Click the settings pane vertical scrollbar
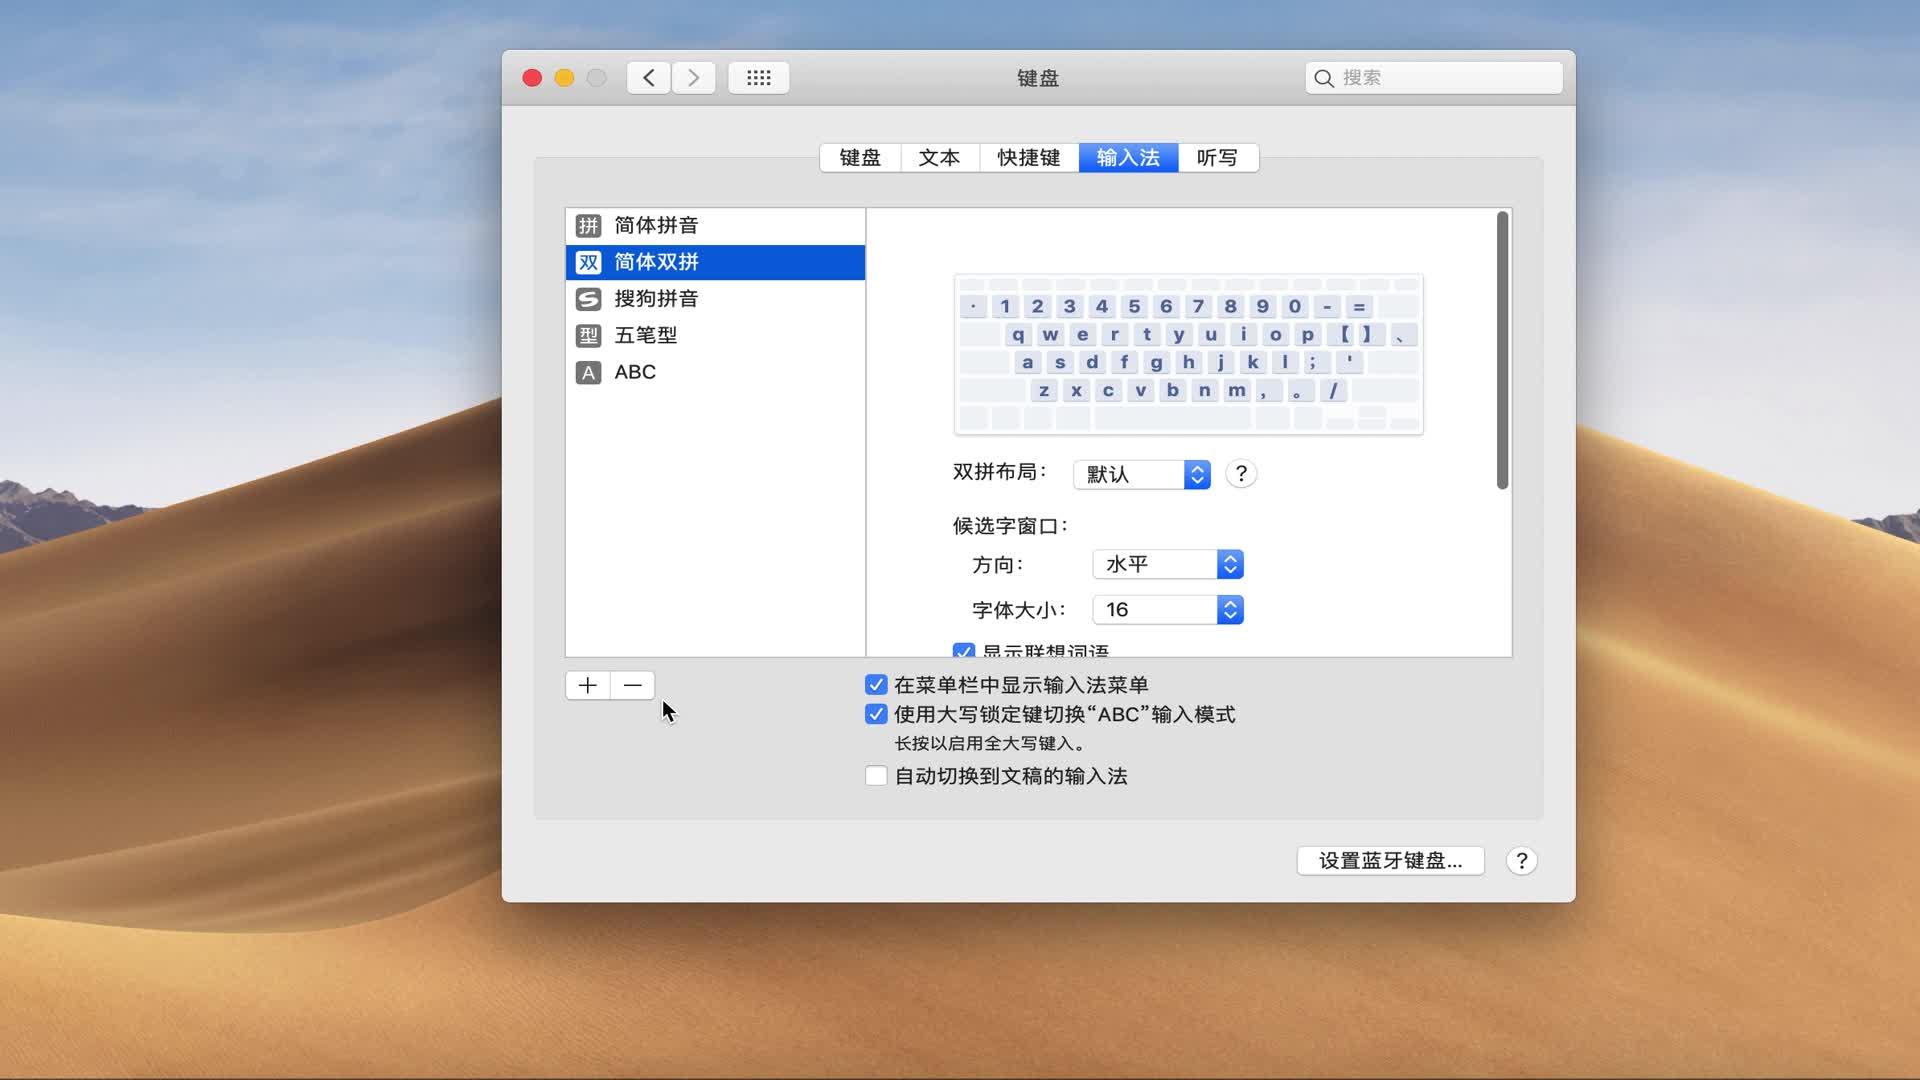 tap(1502, 350)
